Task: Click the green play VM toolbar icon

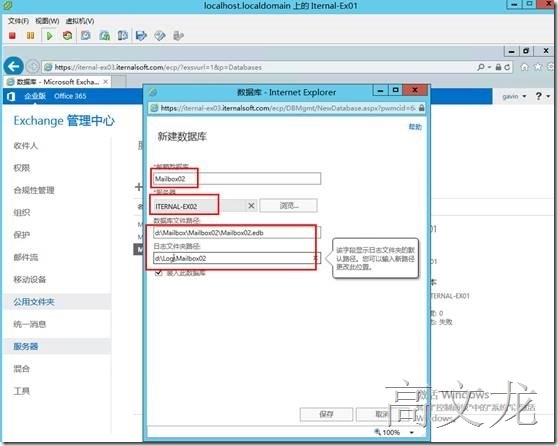Action: click(x=49, y=36)
